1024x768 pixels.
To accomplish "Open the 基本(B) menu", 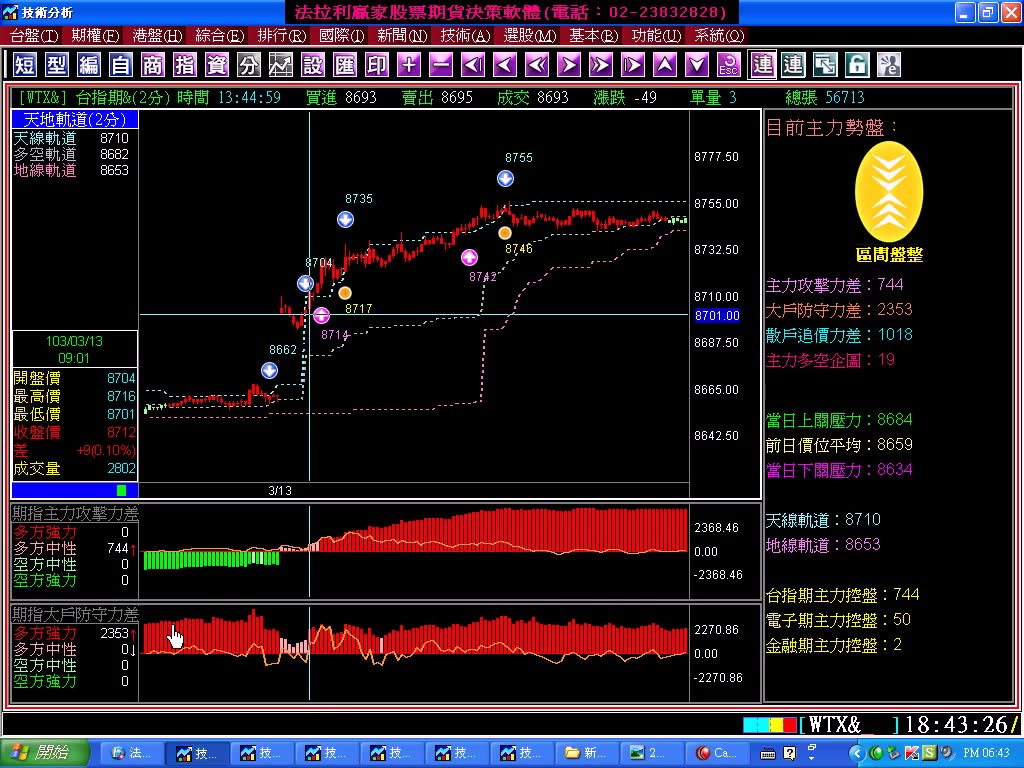I will click(593, 35).
